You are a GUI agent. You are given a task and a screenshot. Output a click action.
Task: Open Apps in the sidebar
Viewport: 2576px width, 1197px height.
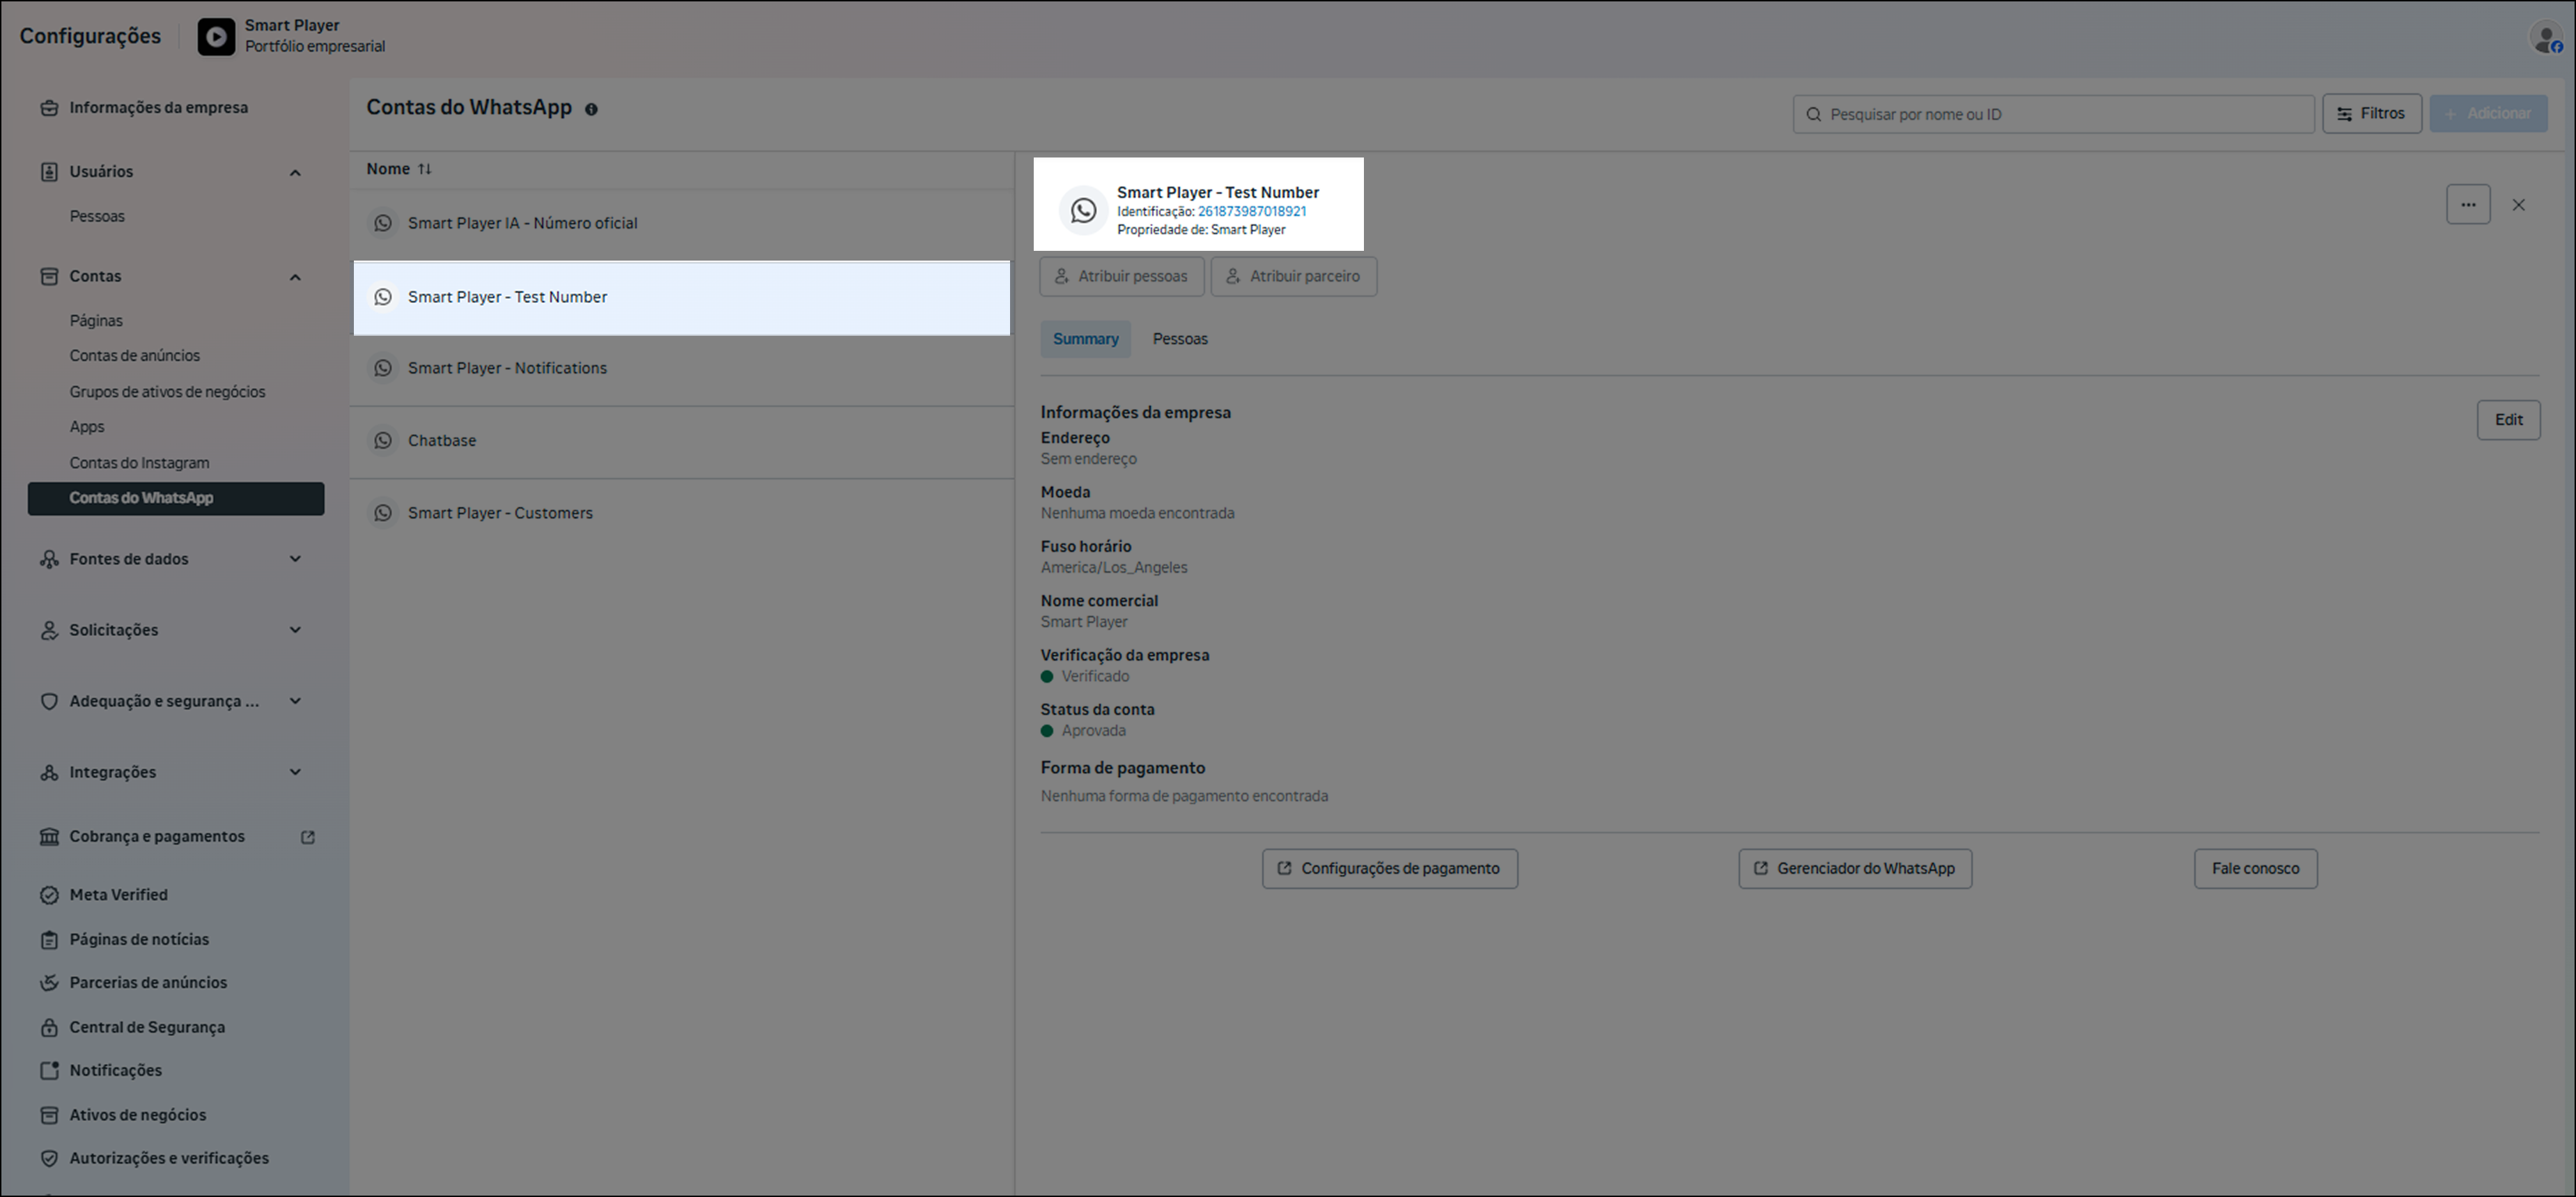pos(87,427)
